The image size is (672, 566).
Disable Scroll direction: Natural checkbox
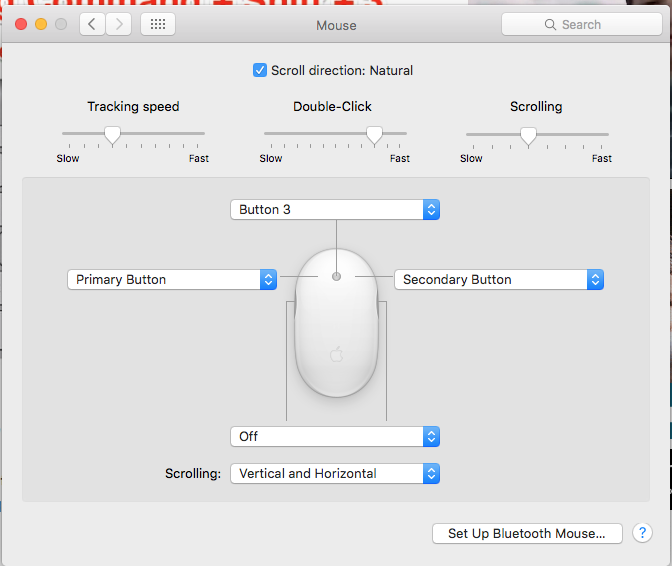pos(260,71)
